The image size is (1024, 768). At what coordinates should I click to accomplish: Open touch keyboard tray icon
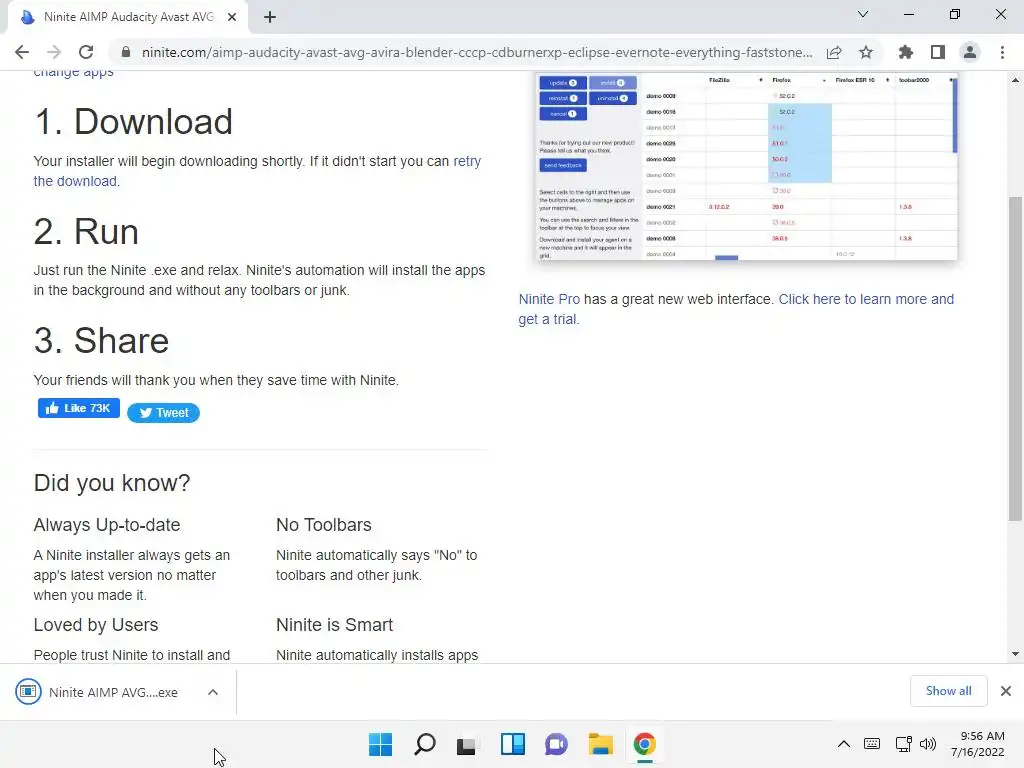pyautogui.click(x=872, y=744)
